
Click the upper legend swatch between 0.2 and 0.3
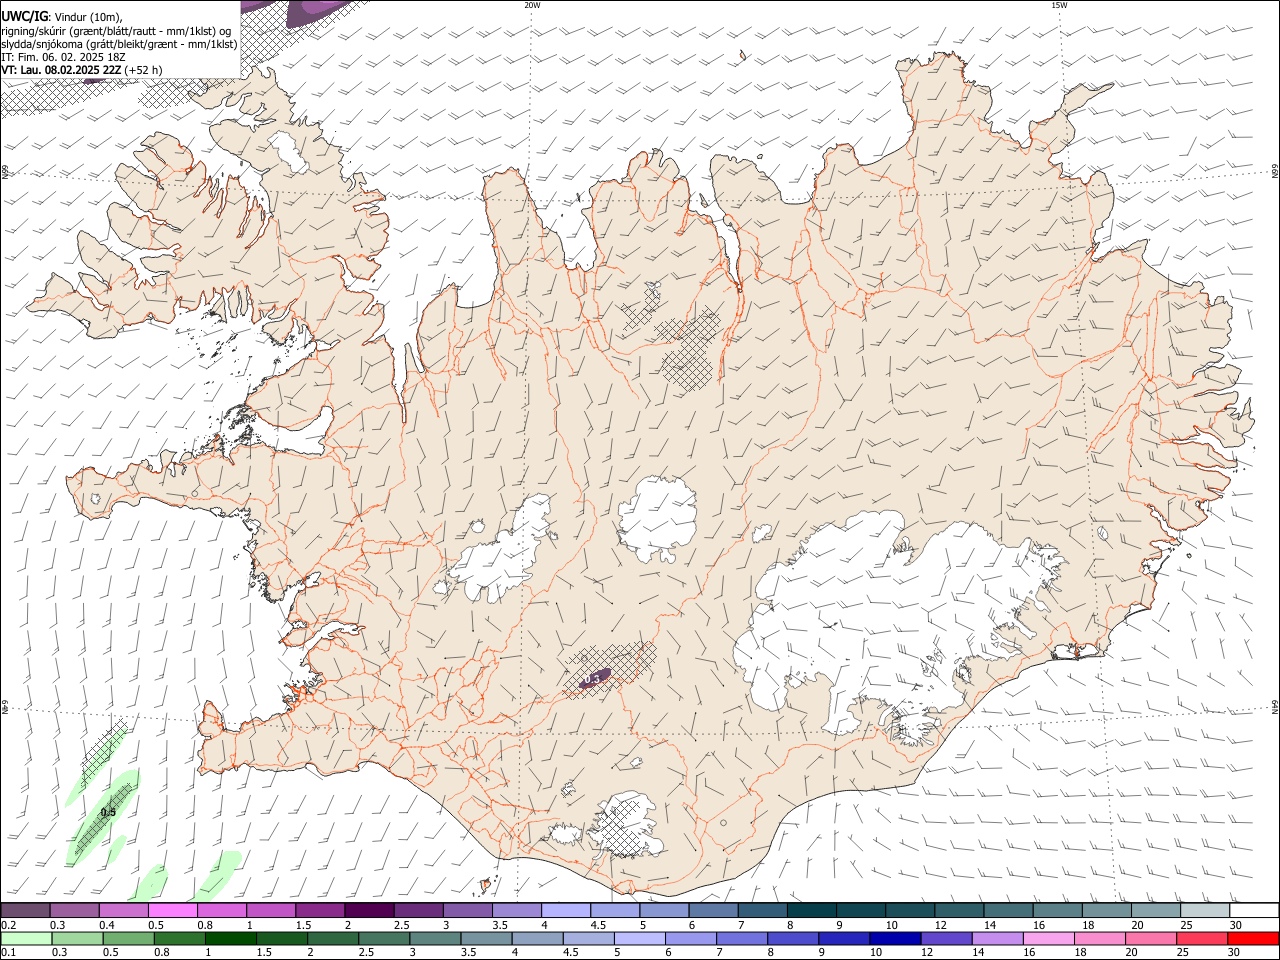pyautogui.click(x=25, y=910)
